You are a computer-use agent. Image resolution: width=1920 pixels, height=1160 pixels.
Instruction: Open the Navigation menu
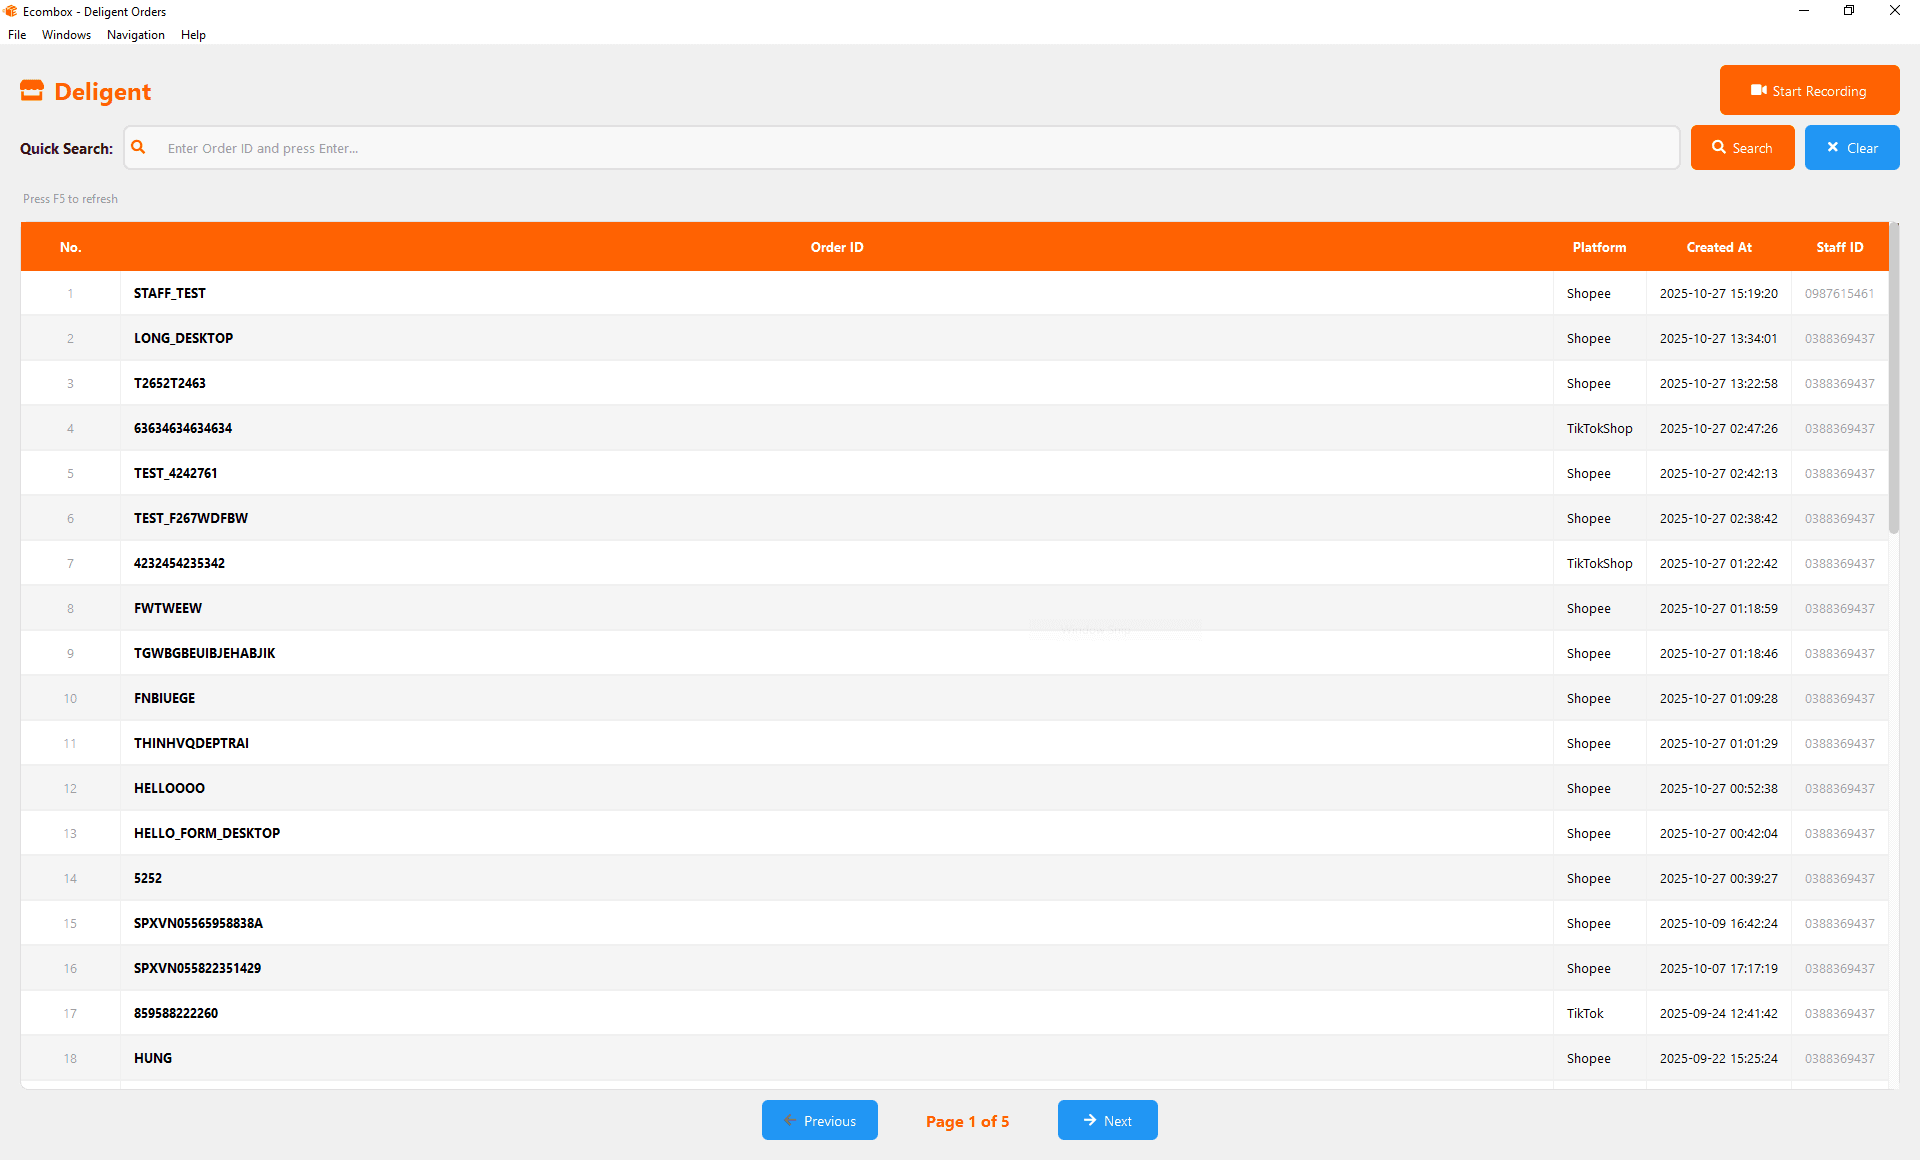tap(136, 35)
